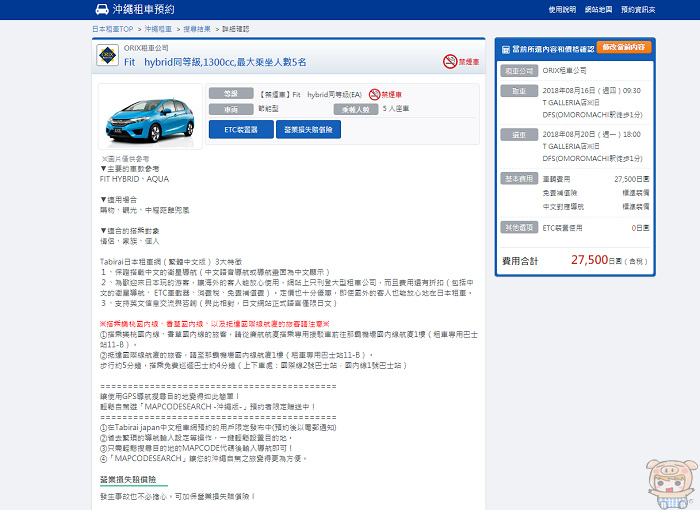Click the pickup date 2018年08月16日 09:30
The height and width of the screenshot is (510, 700).
592,91
